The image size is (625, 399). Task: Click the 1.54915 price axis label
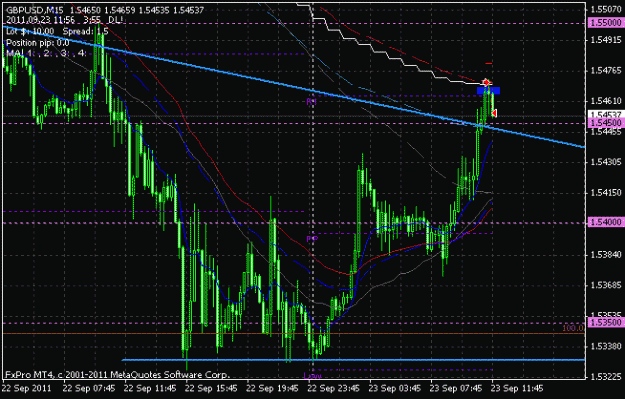pyautogui.click(x=606, y=40)
